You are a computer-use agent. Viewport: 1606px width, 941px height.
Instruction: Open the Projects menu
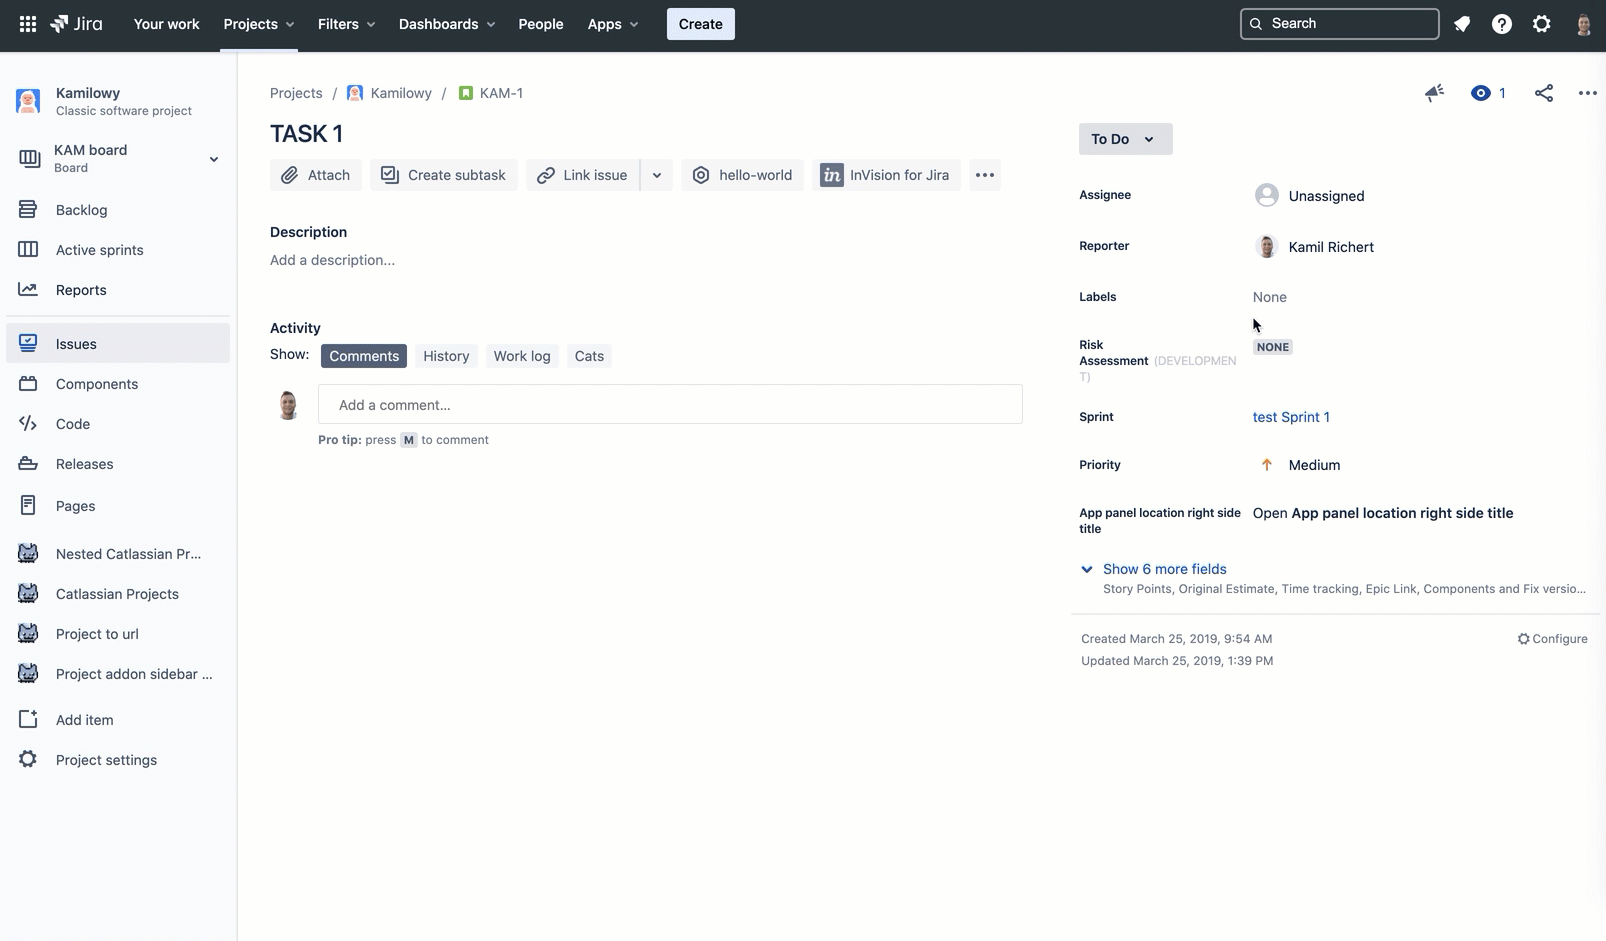click(x=259, y=24)
